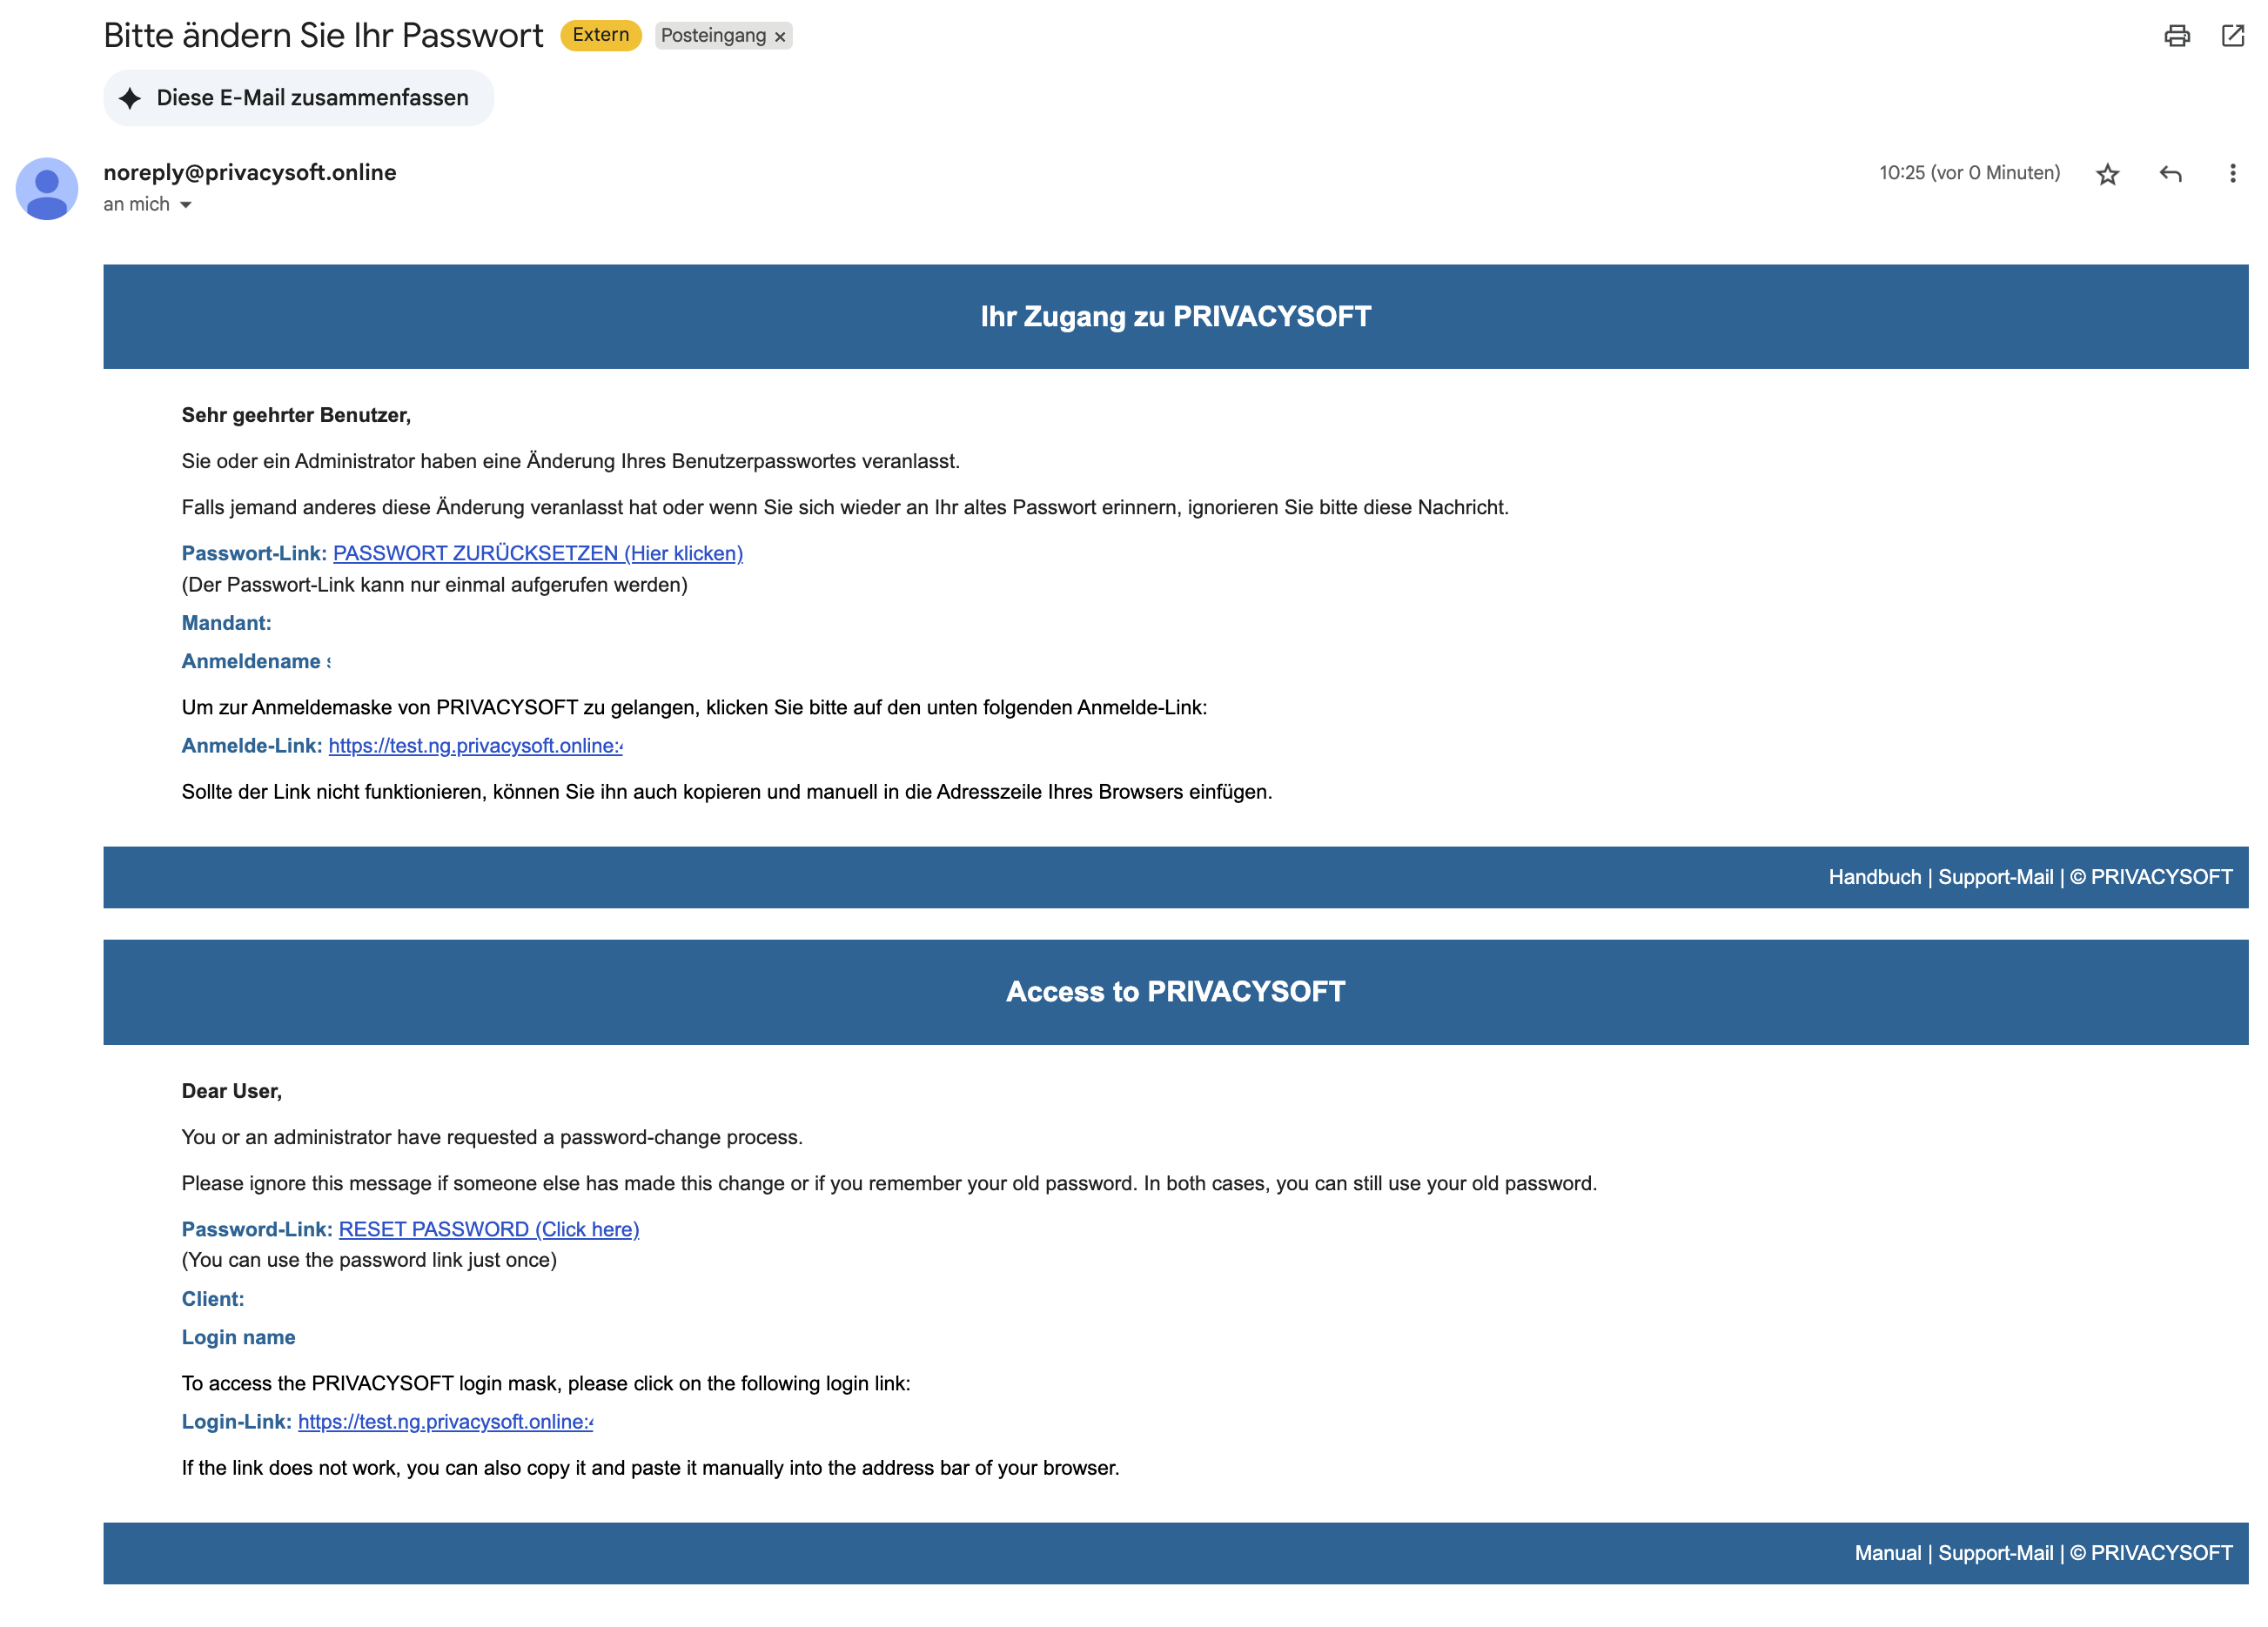The width and height of the screenshot is (2268, 1627).
Task: Click Support-Mail in the English footer
Action: tap(1995, 1553)
